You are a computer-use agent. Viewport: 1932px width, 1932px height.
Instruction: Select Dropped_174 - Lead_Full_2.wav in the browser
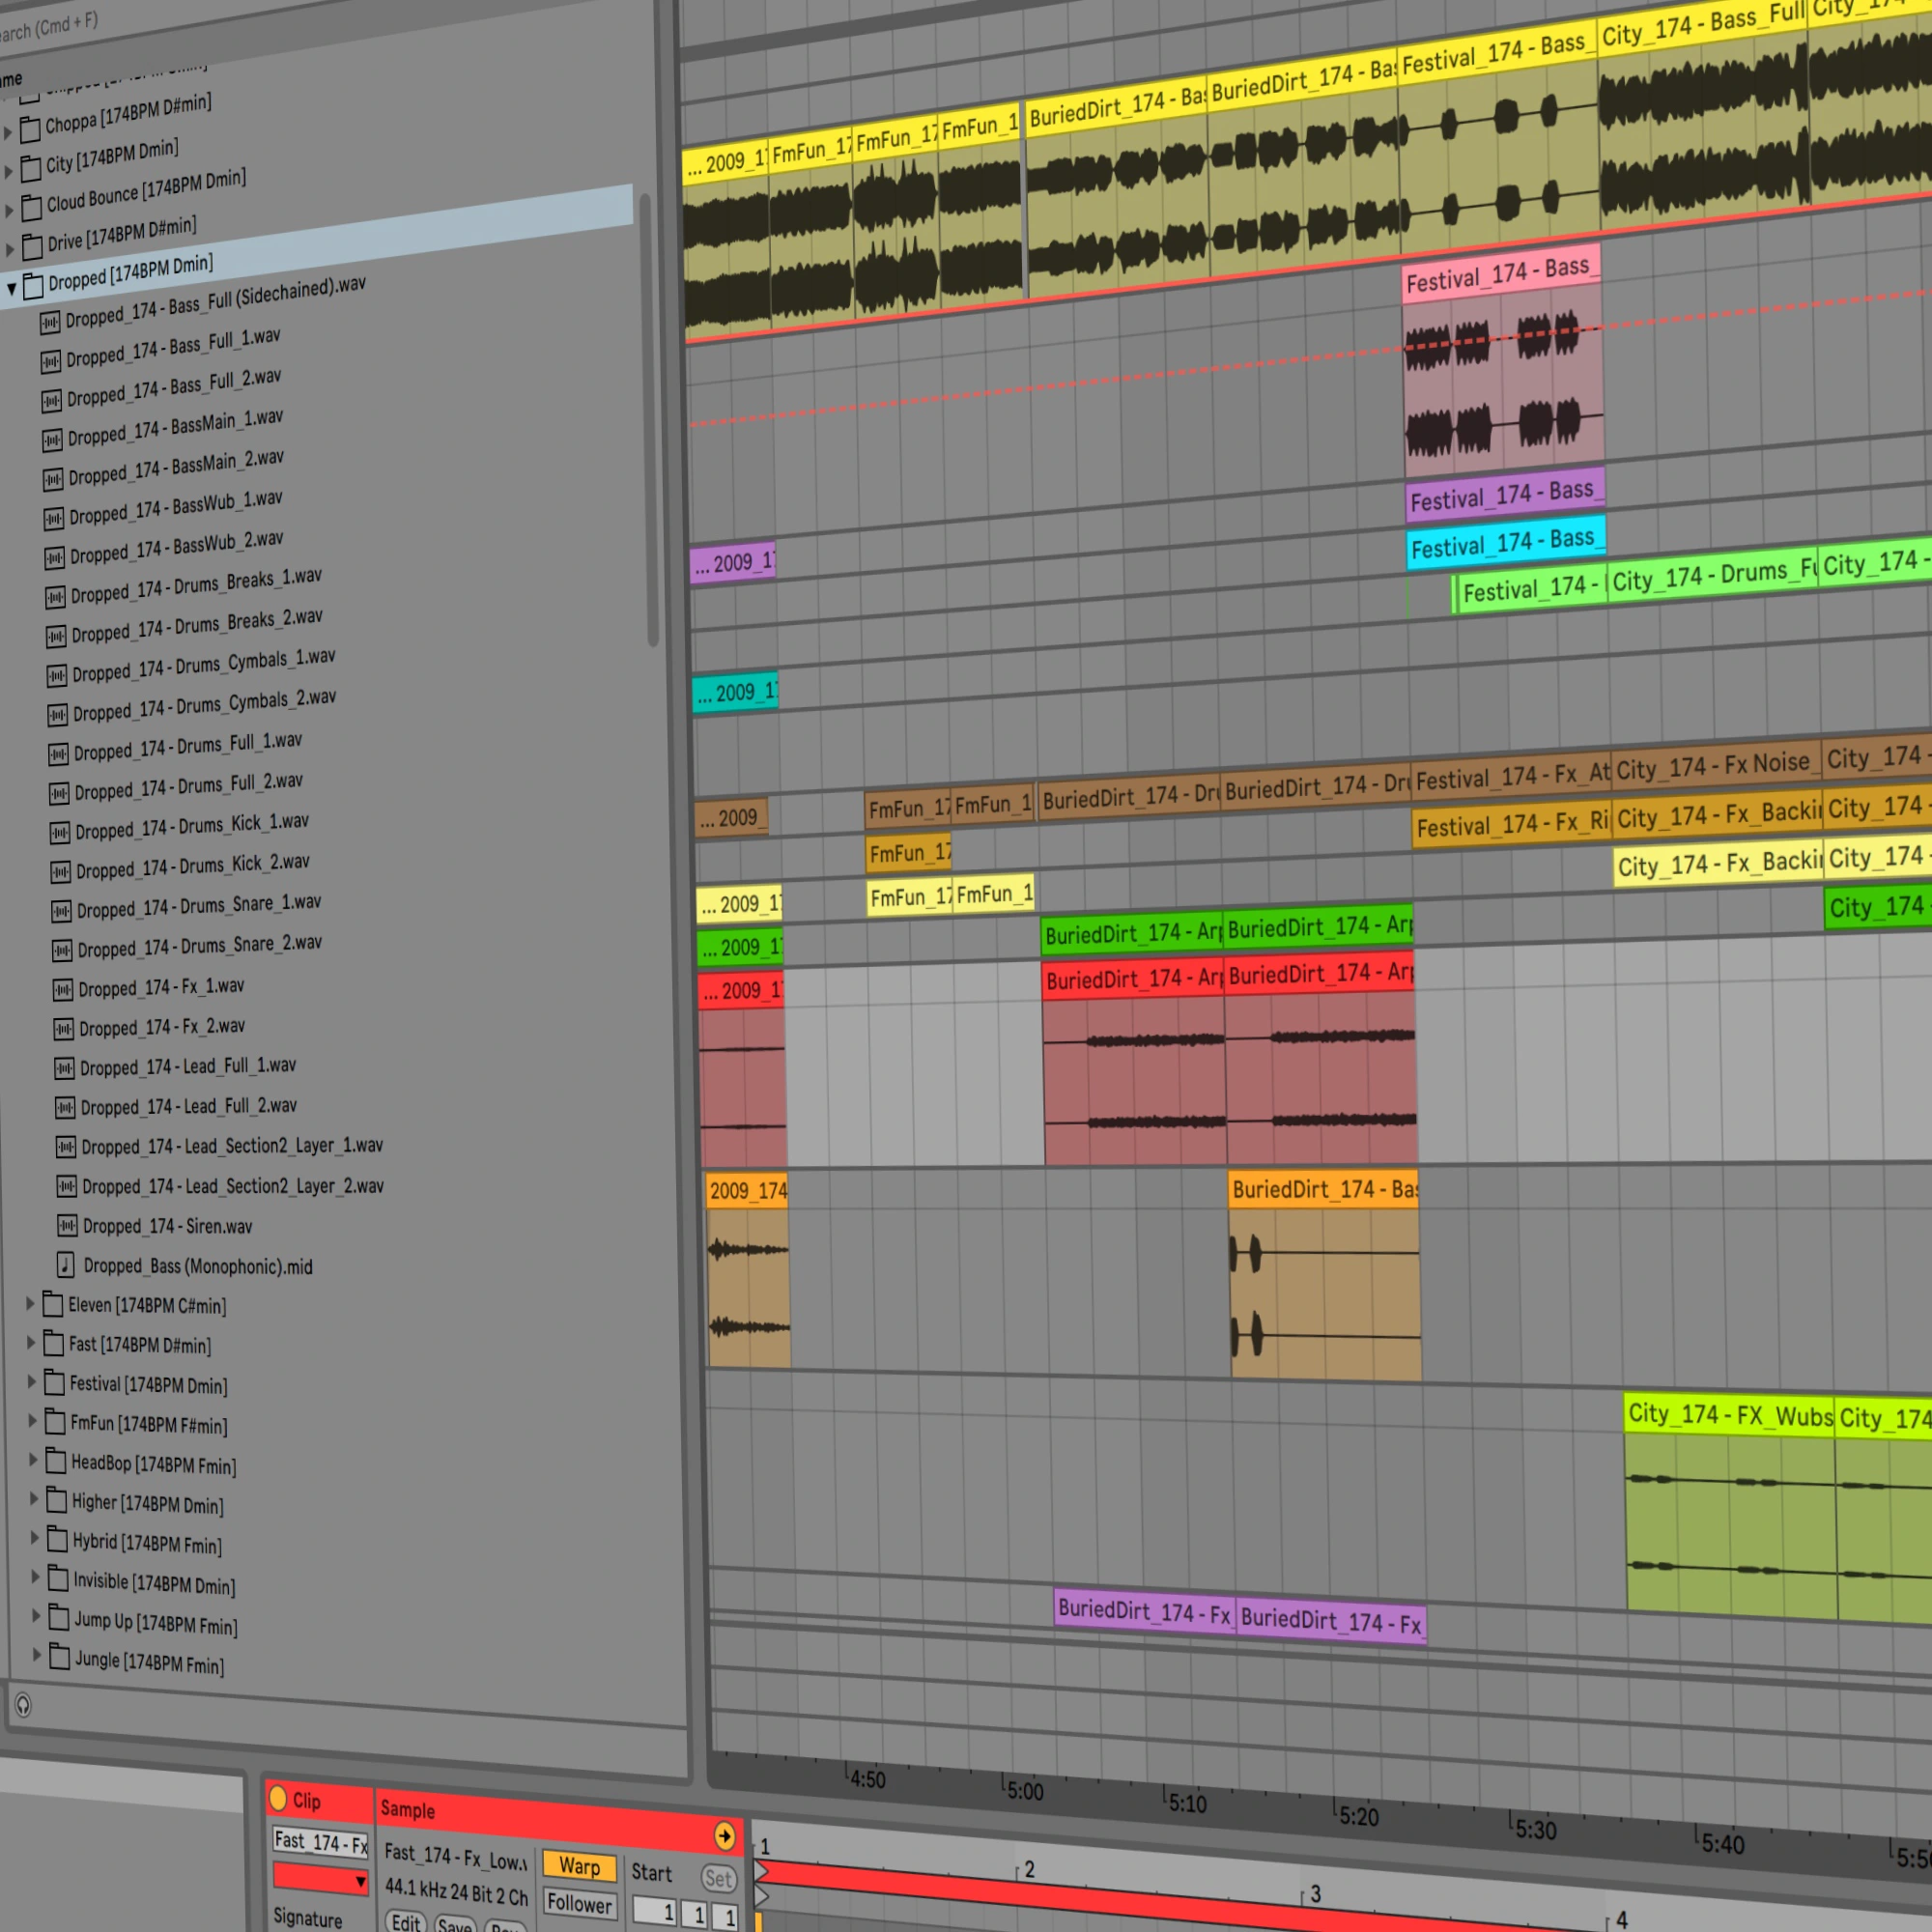pos(188,1106)
